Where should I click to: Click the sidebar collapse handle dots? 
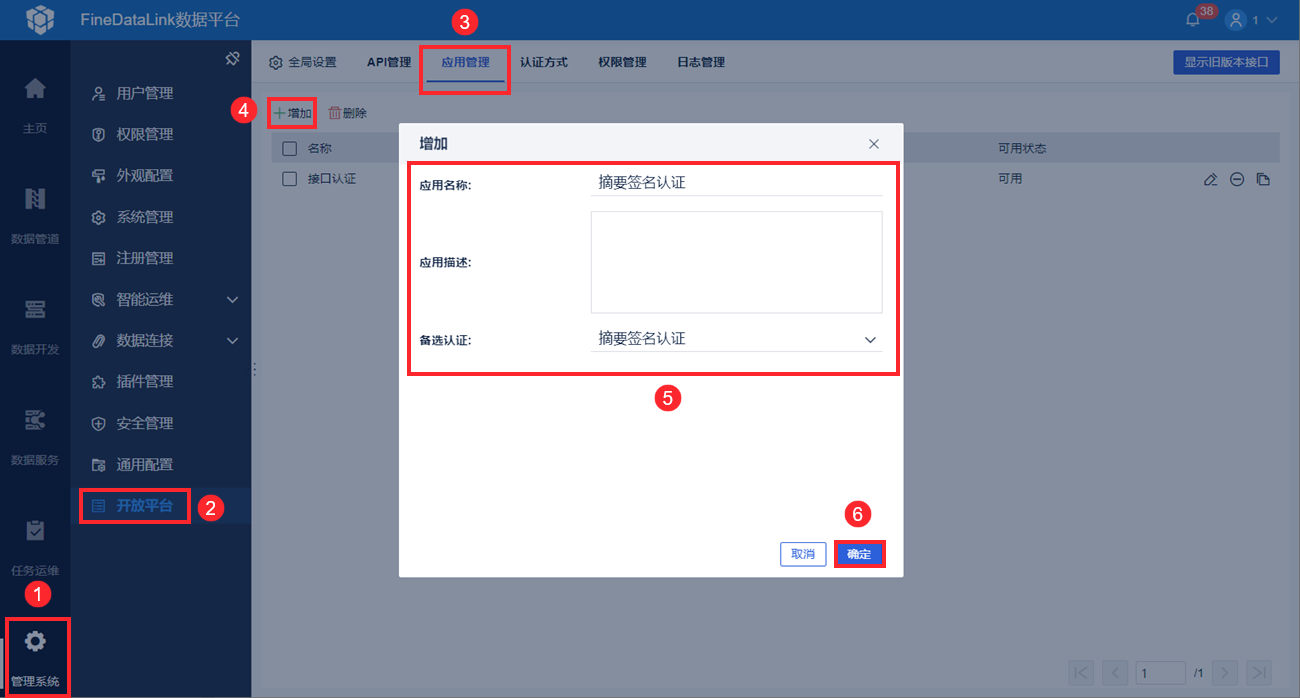pyautogui.click(x=255, y=369)
